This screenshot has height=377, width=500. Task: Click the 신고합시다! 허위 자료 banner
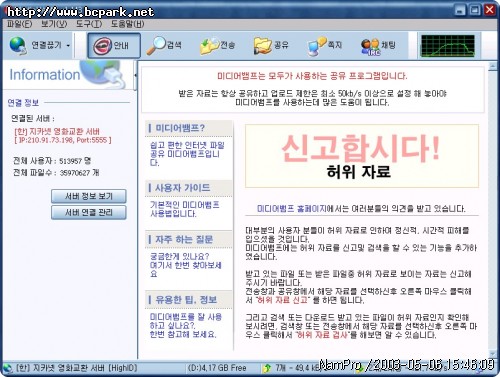362,156
